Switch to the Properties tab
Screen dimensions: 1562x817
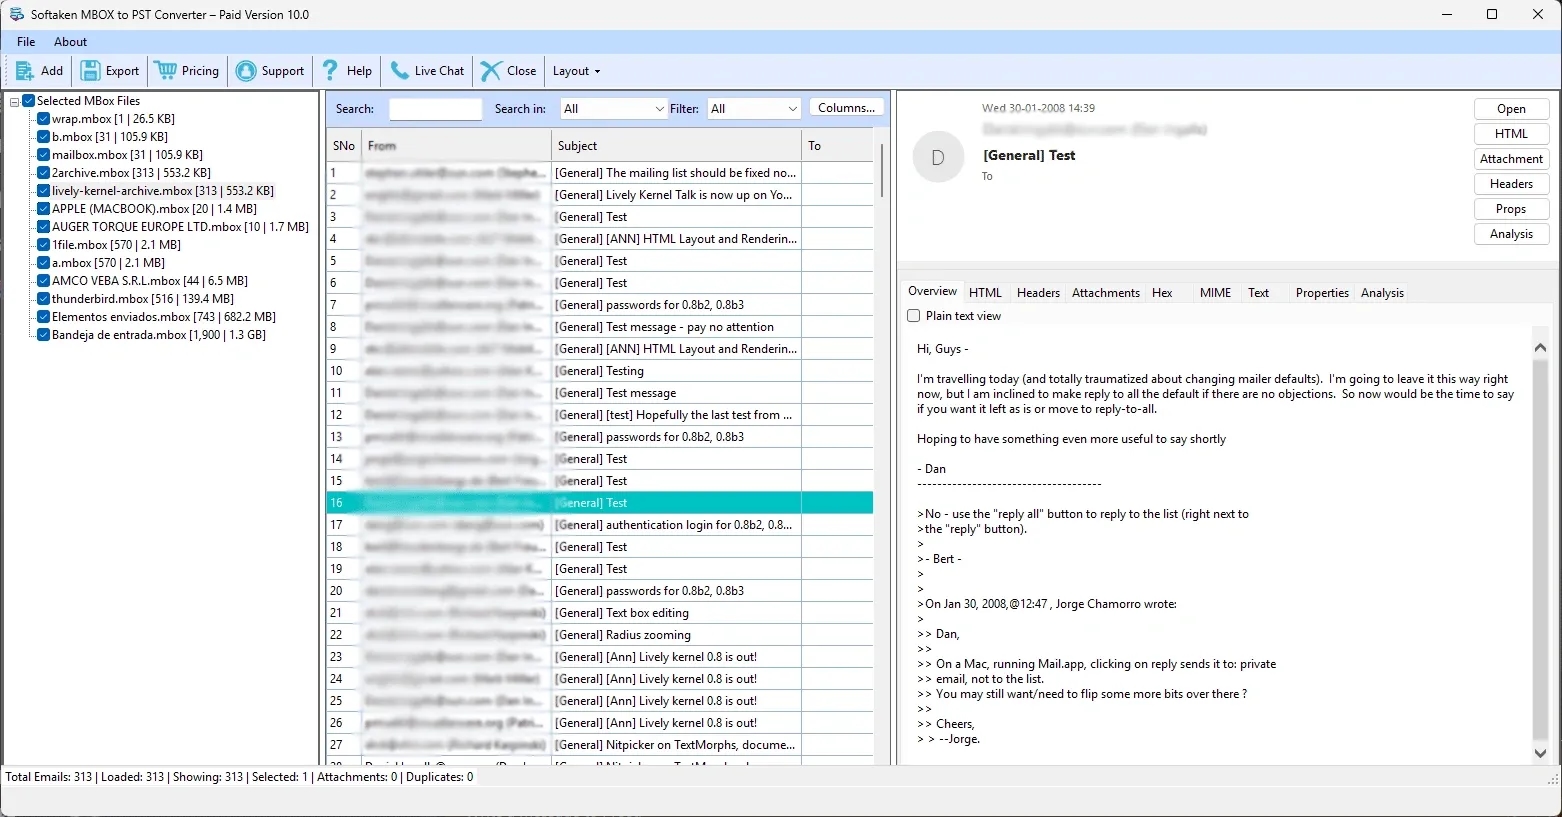(x=1322, y=293)
